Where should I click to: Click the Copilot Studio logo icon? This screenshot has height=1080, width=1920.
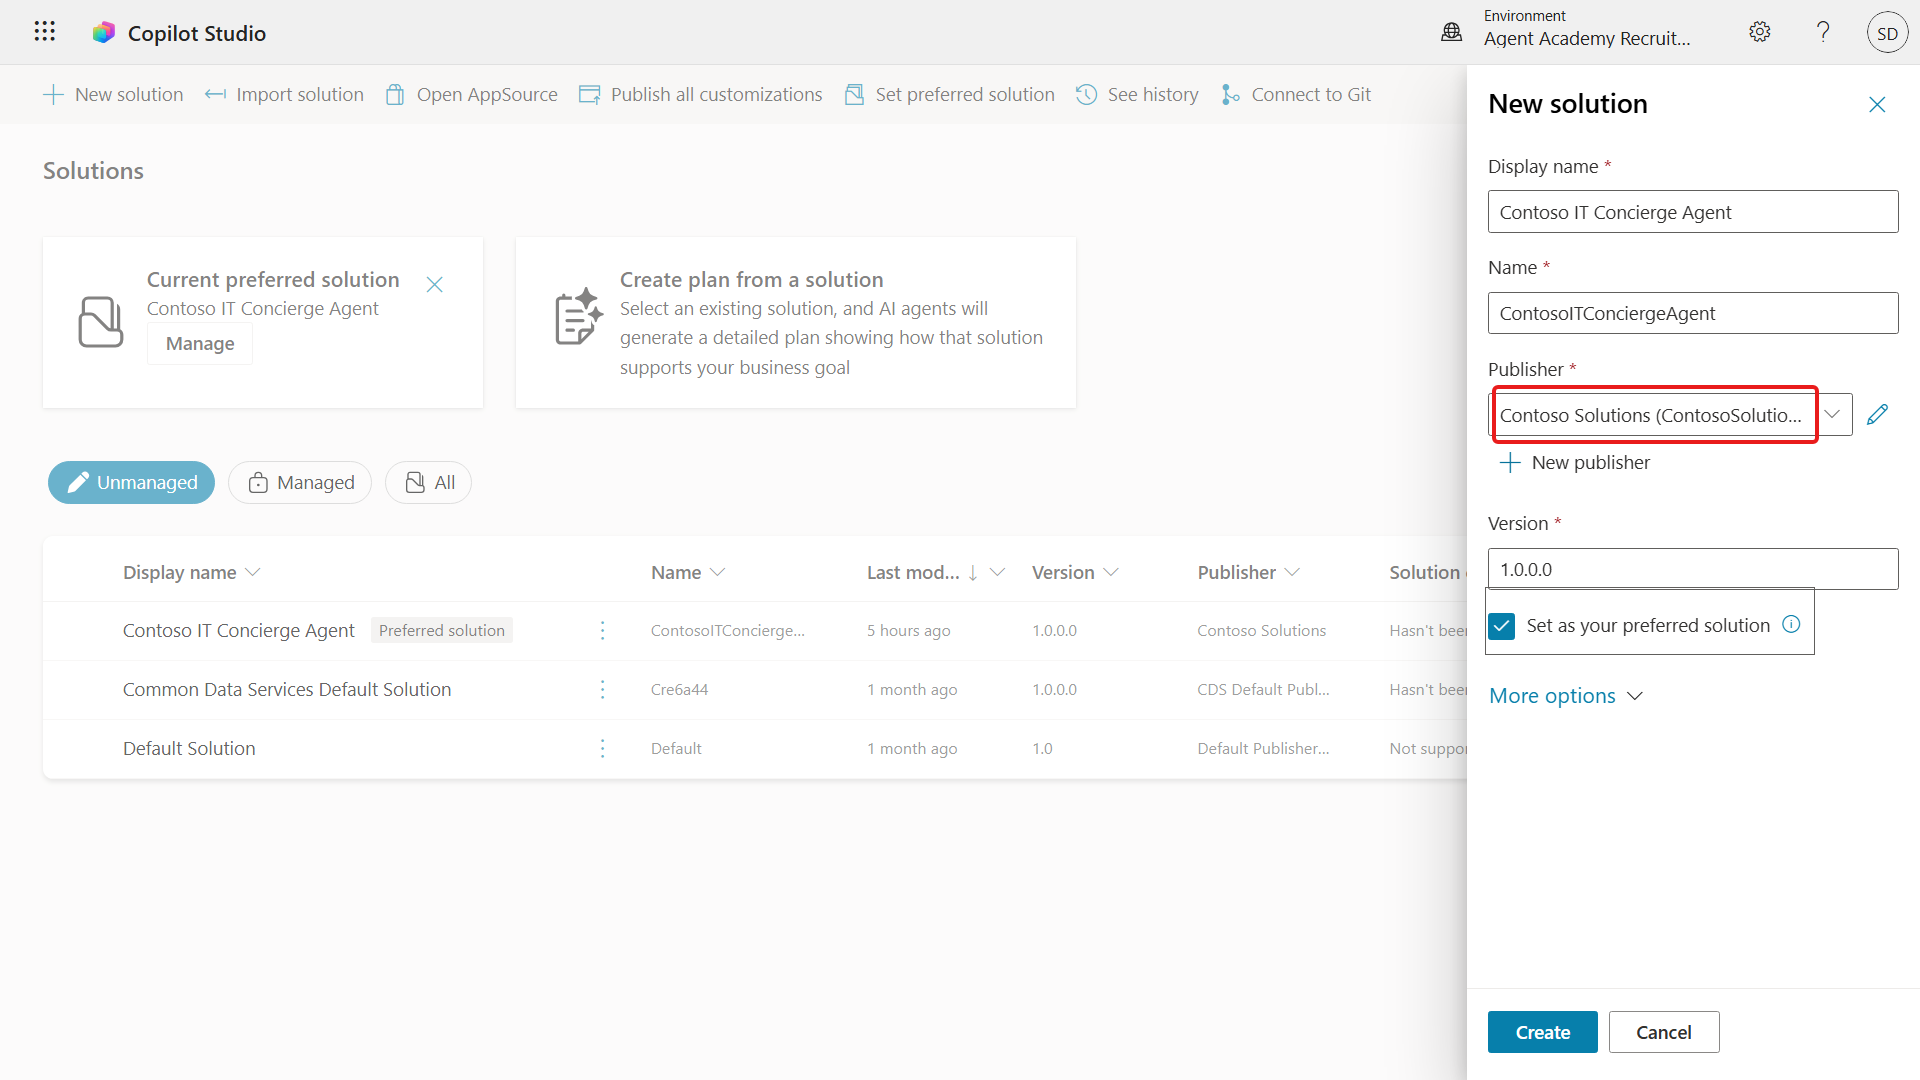(104, 33)
